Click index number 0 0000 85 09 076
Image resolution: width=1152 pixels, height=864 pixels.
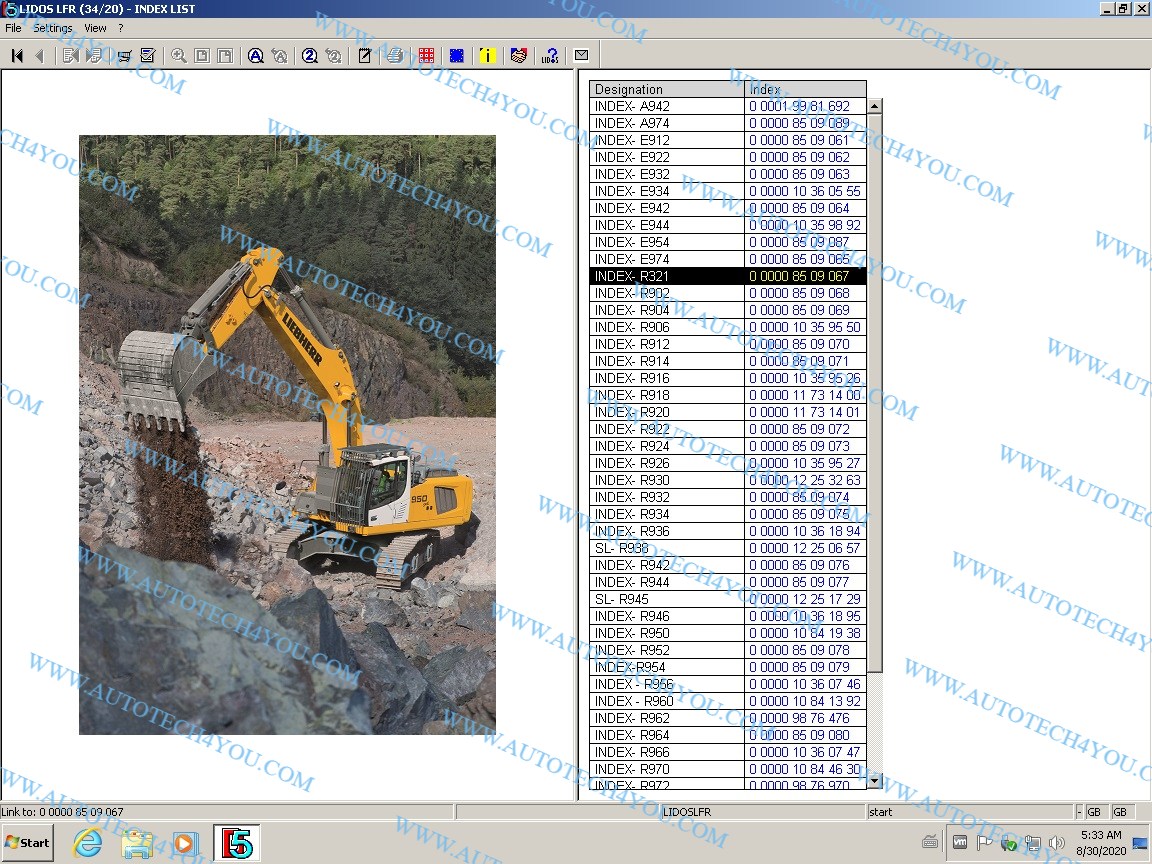pyautogui.click(x=804, y=565)
